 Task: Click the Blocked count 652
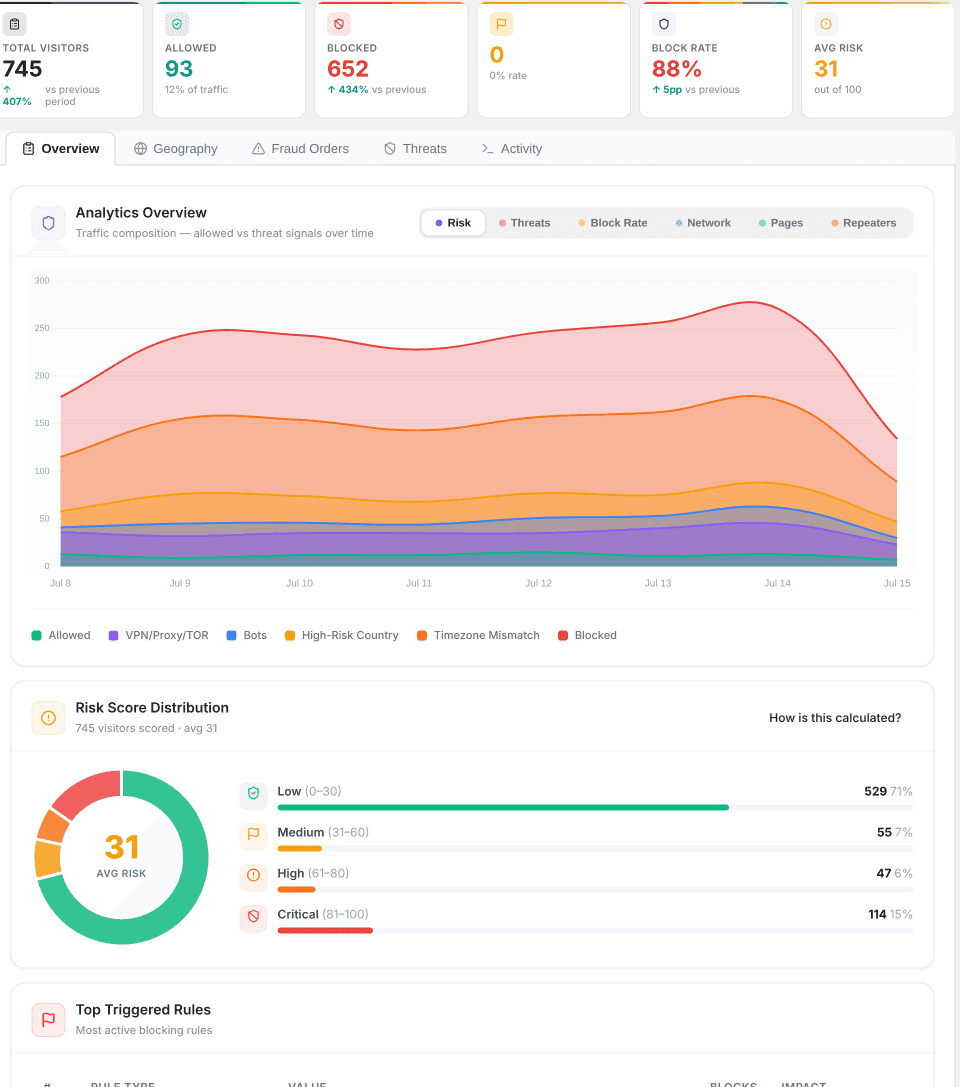point(348,69)
